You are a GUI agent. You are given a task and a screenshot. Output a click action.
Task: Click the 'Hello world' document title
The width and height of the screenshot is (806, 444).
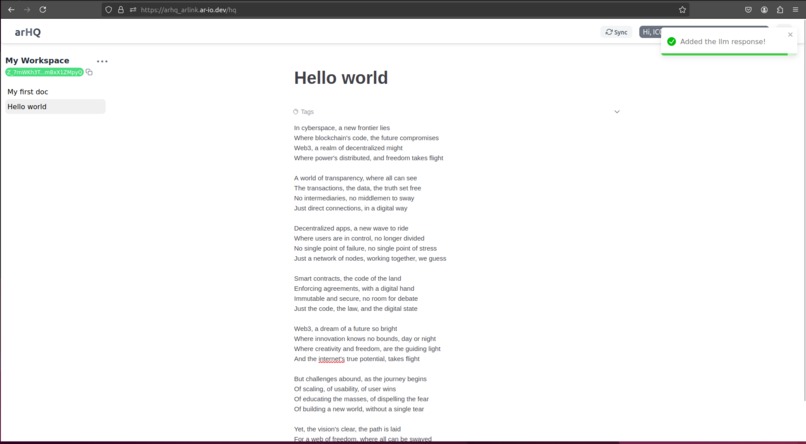pyautogui.click(x=341, y=78)
